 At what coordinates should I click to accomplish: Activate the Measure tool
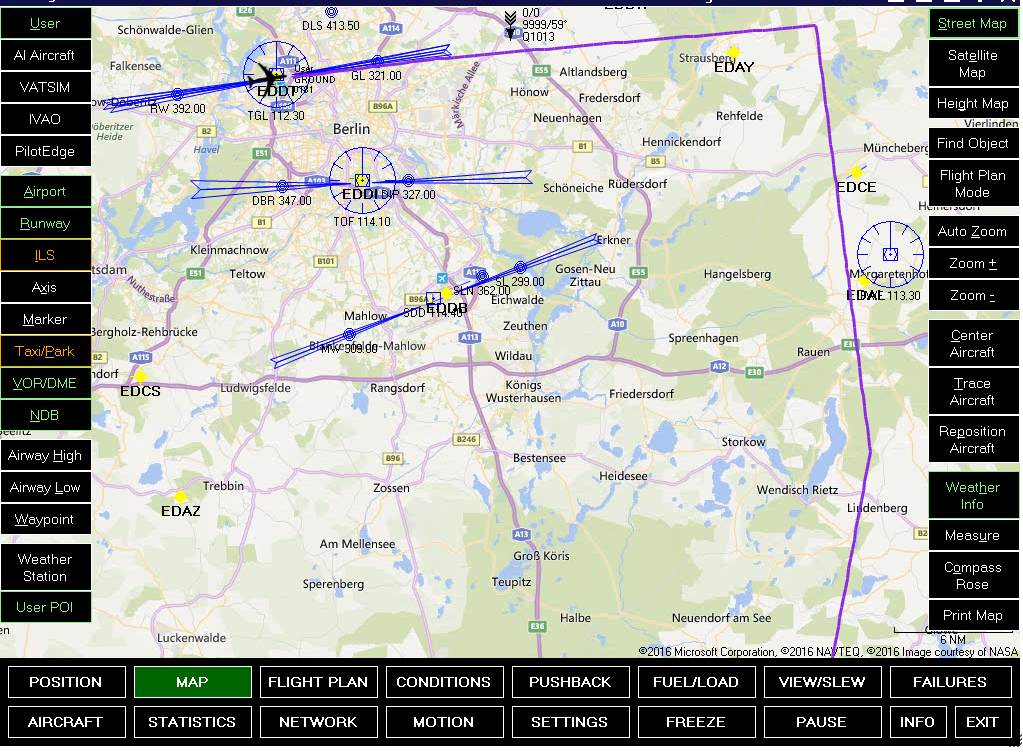973,536
